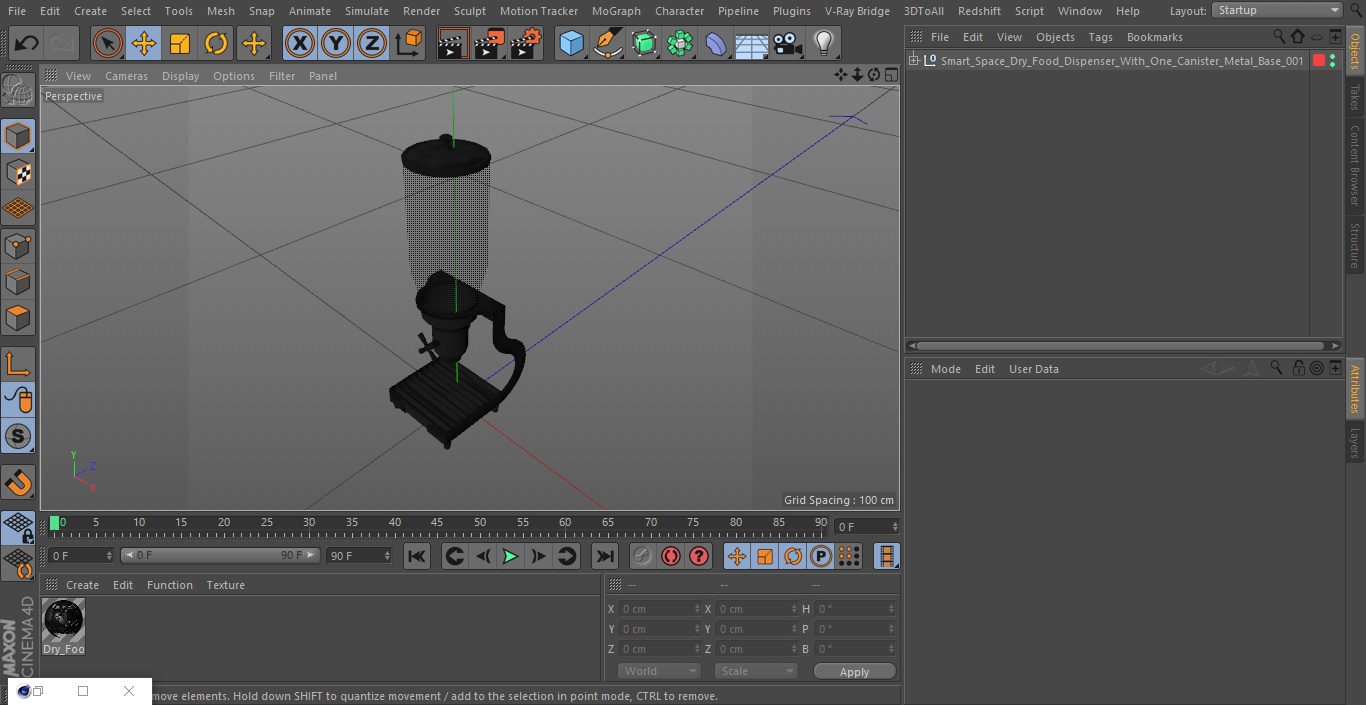Screen dimensions: 1366x705
Task: Click the Apply button
Action: pyautogui.click(x=854, y=672)
